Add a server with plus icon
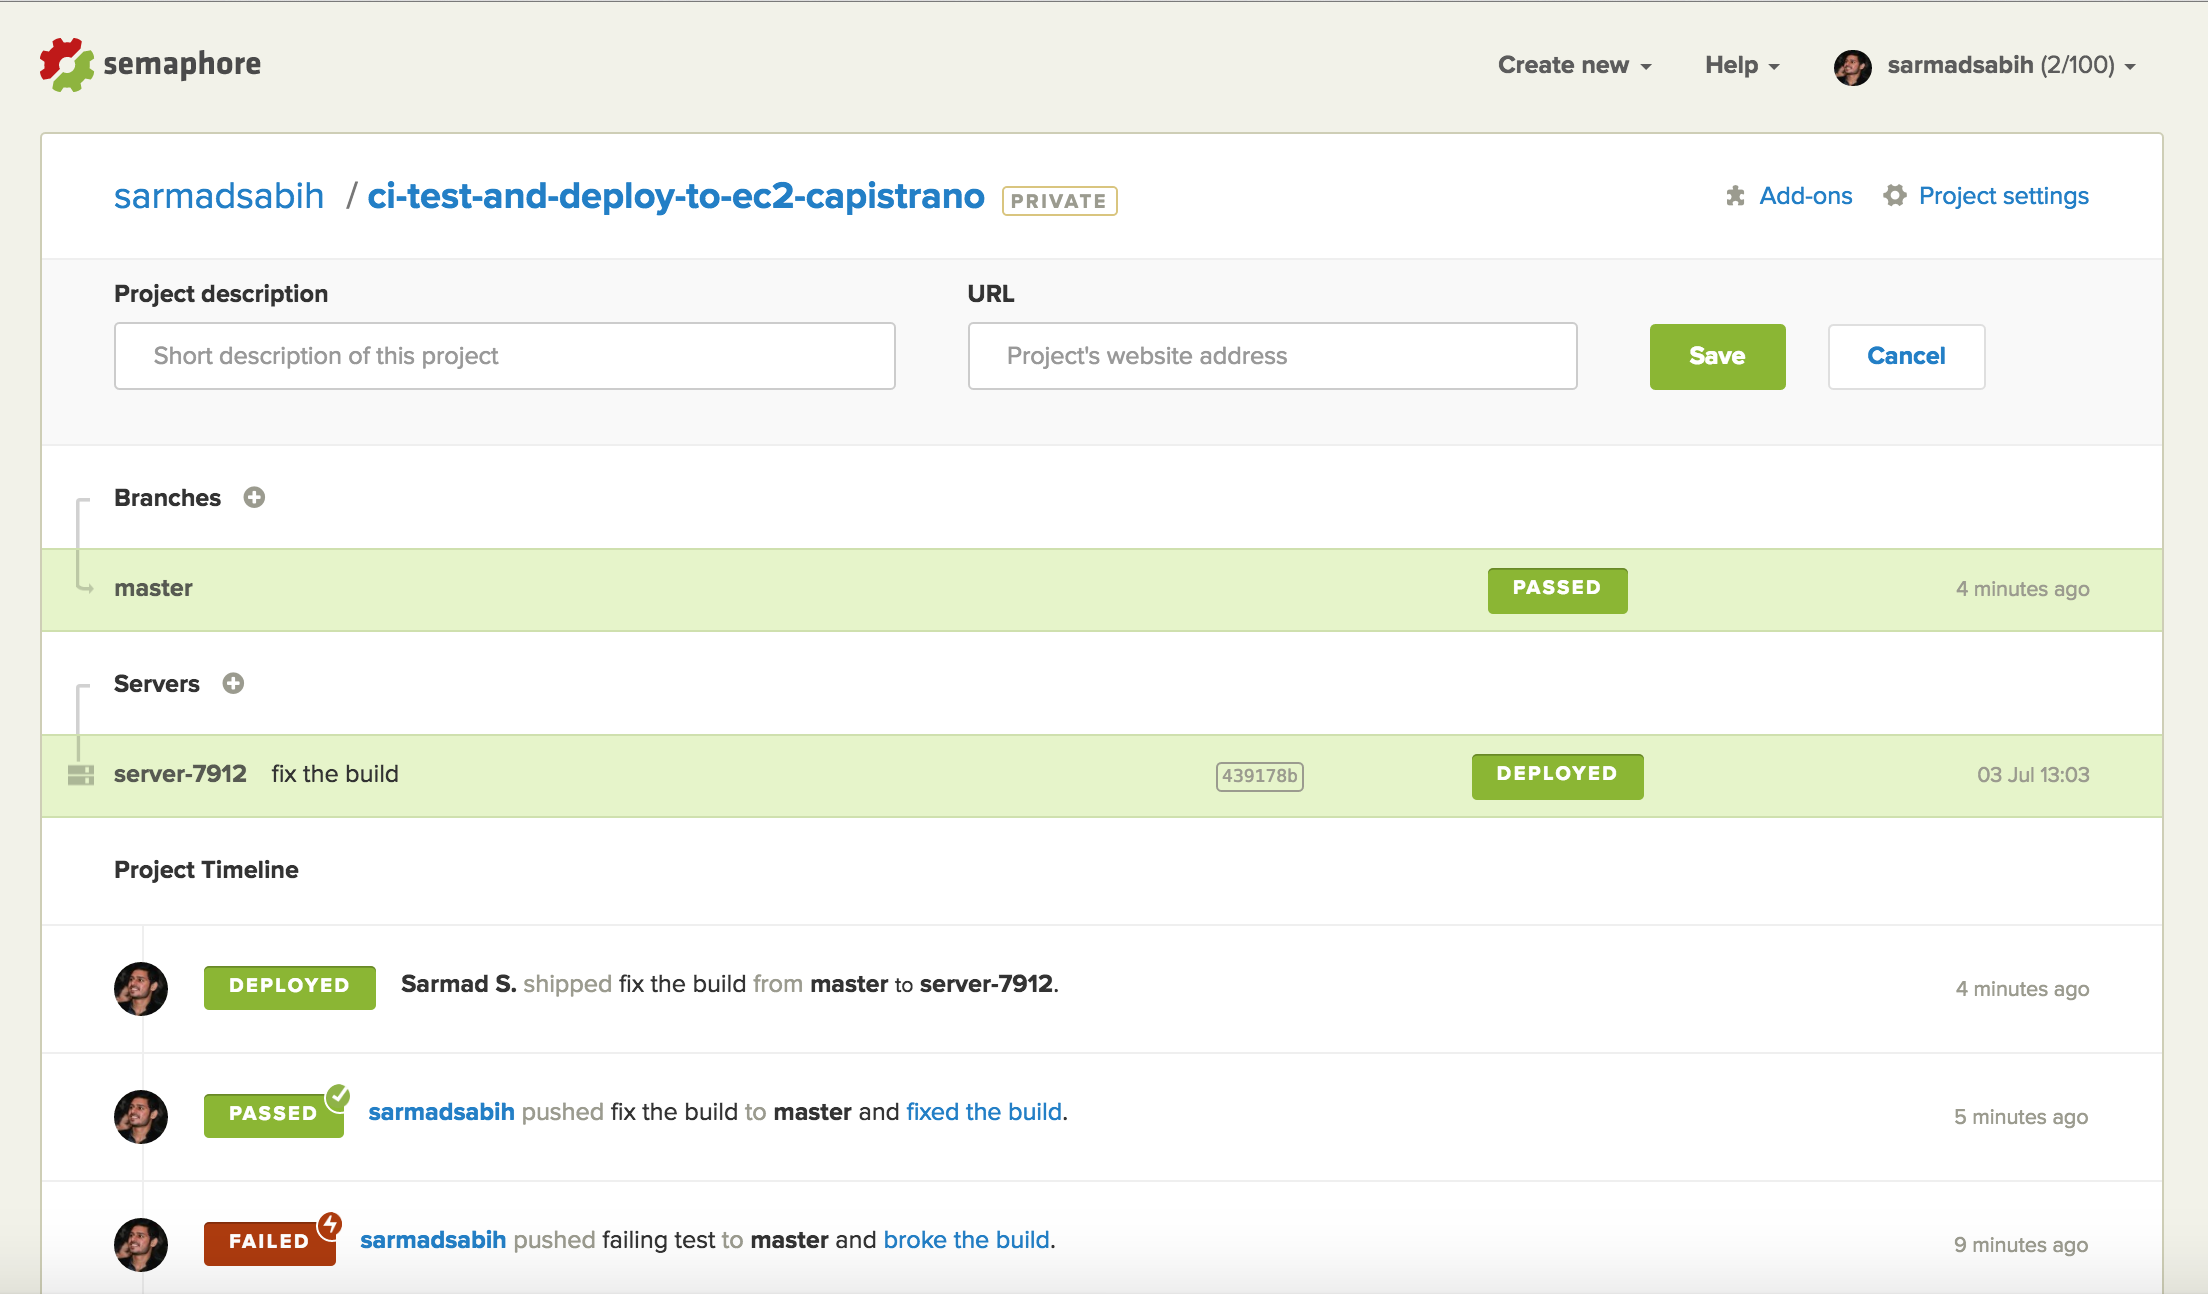 click(x=233, y=683)
